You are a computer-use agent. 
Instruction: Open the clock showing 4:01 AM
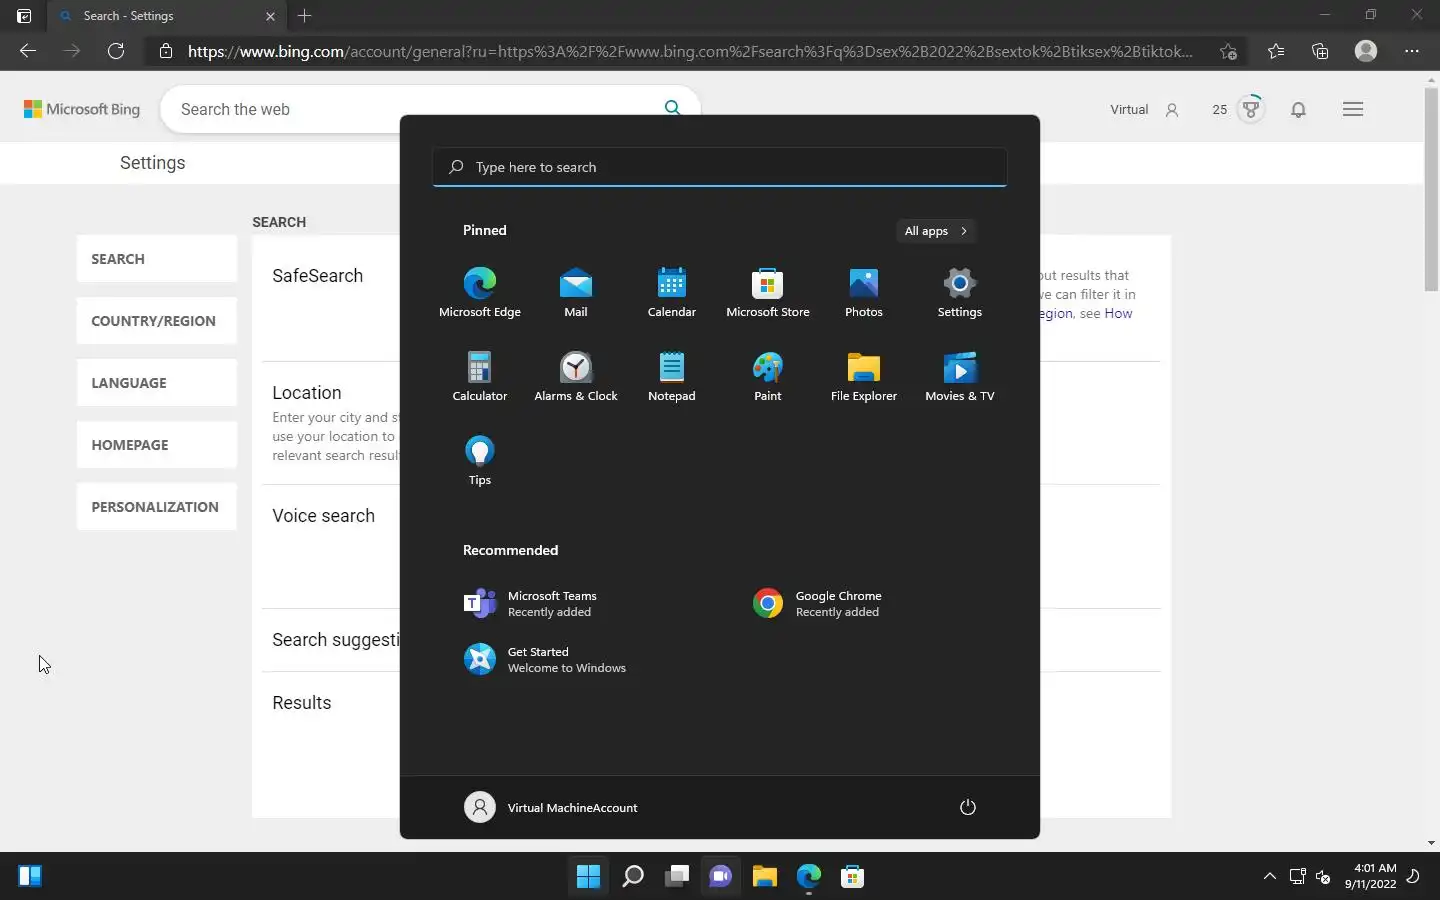[x=1370, y=876]
